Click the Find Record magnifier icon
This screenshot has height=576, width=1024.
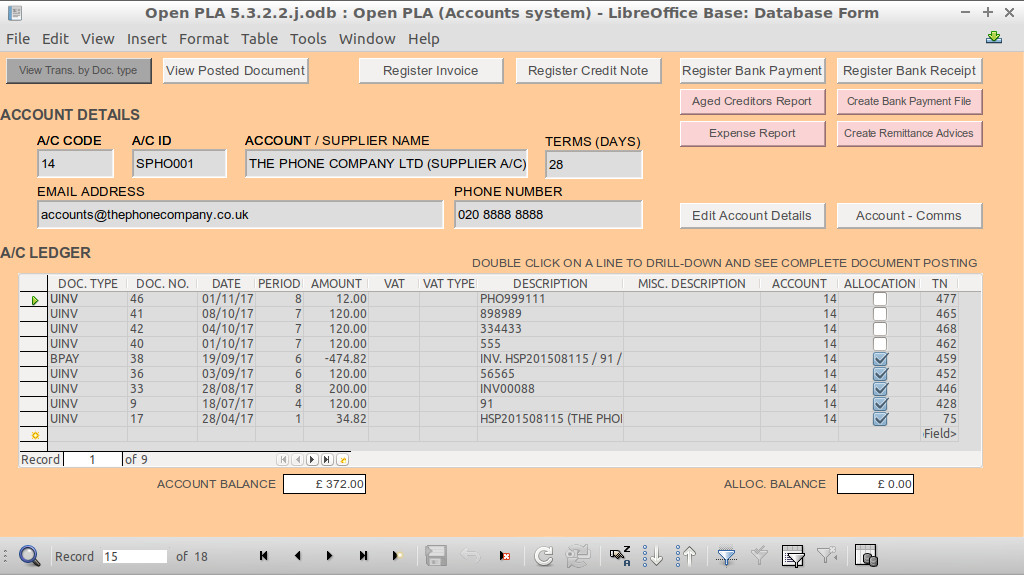29,556
